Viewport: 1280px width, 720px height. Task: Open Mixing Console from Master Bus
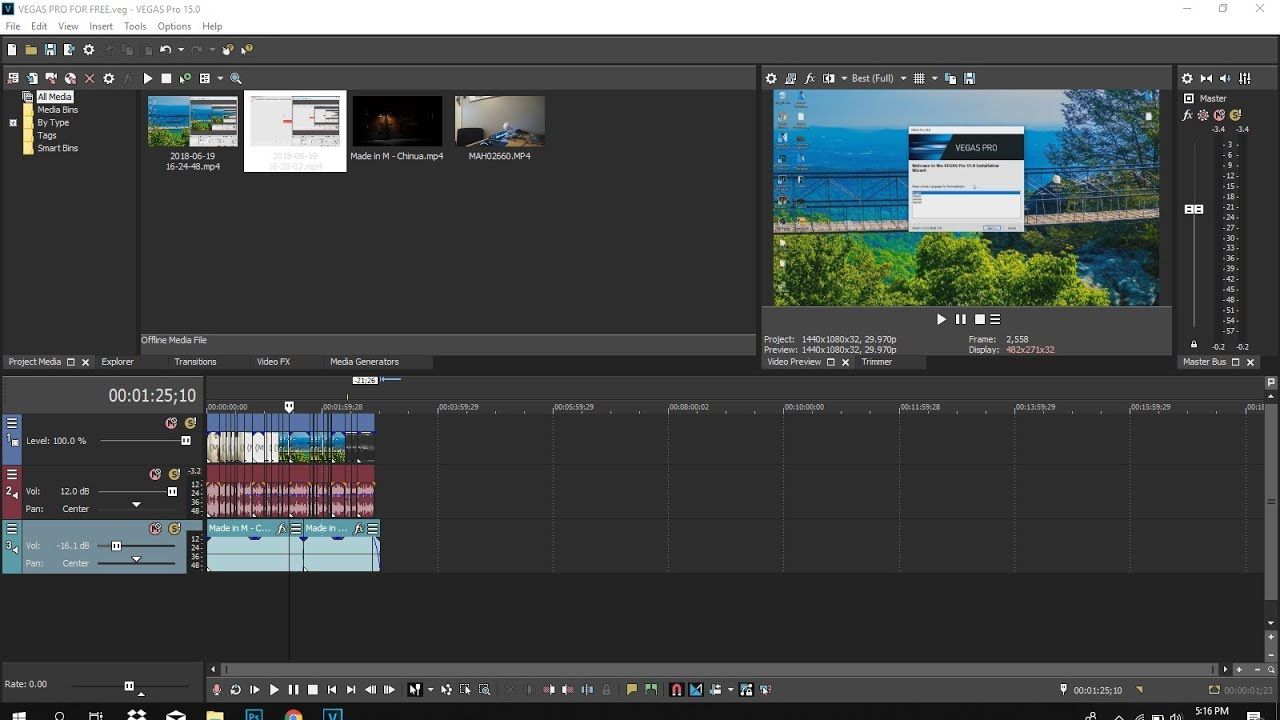coord(1245,78)
